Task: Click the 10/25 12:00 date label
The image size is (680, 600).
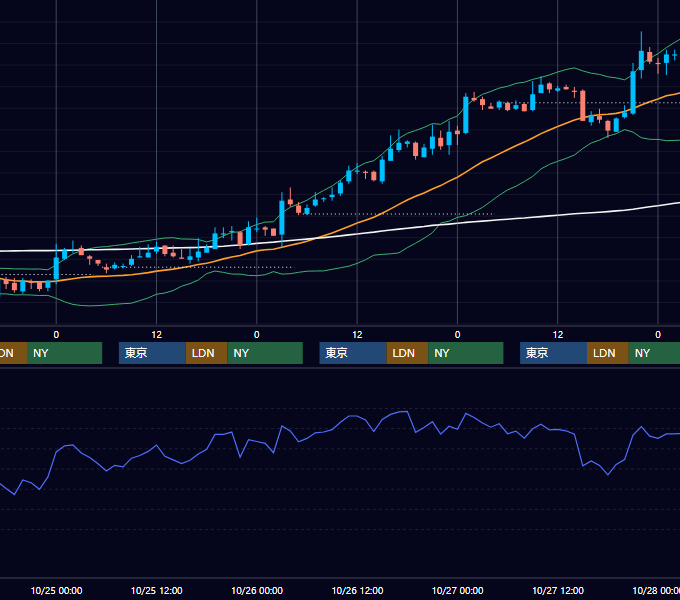Action: click(x=157, y=590)
